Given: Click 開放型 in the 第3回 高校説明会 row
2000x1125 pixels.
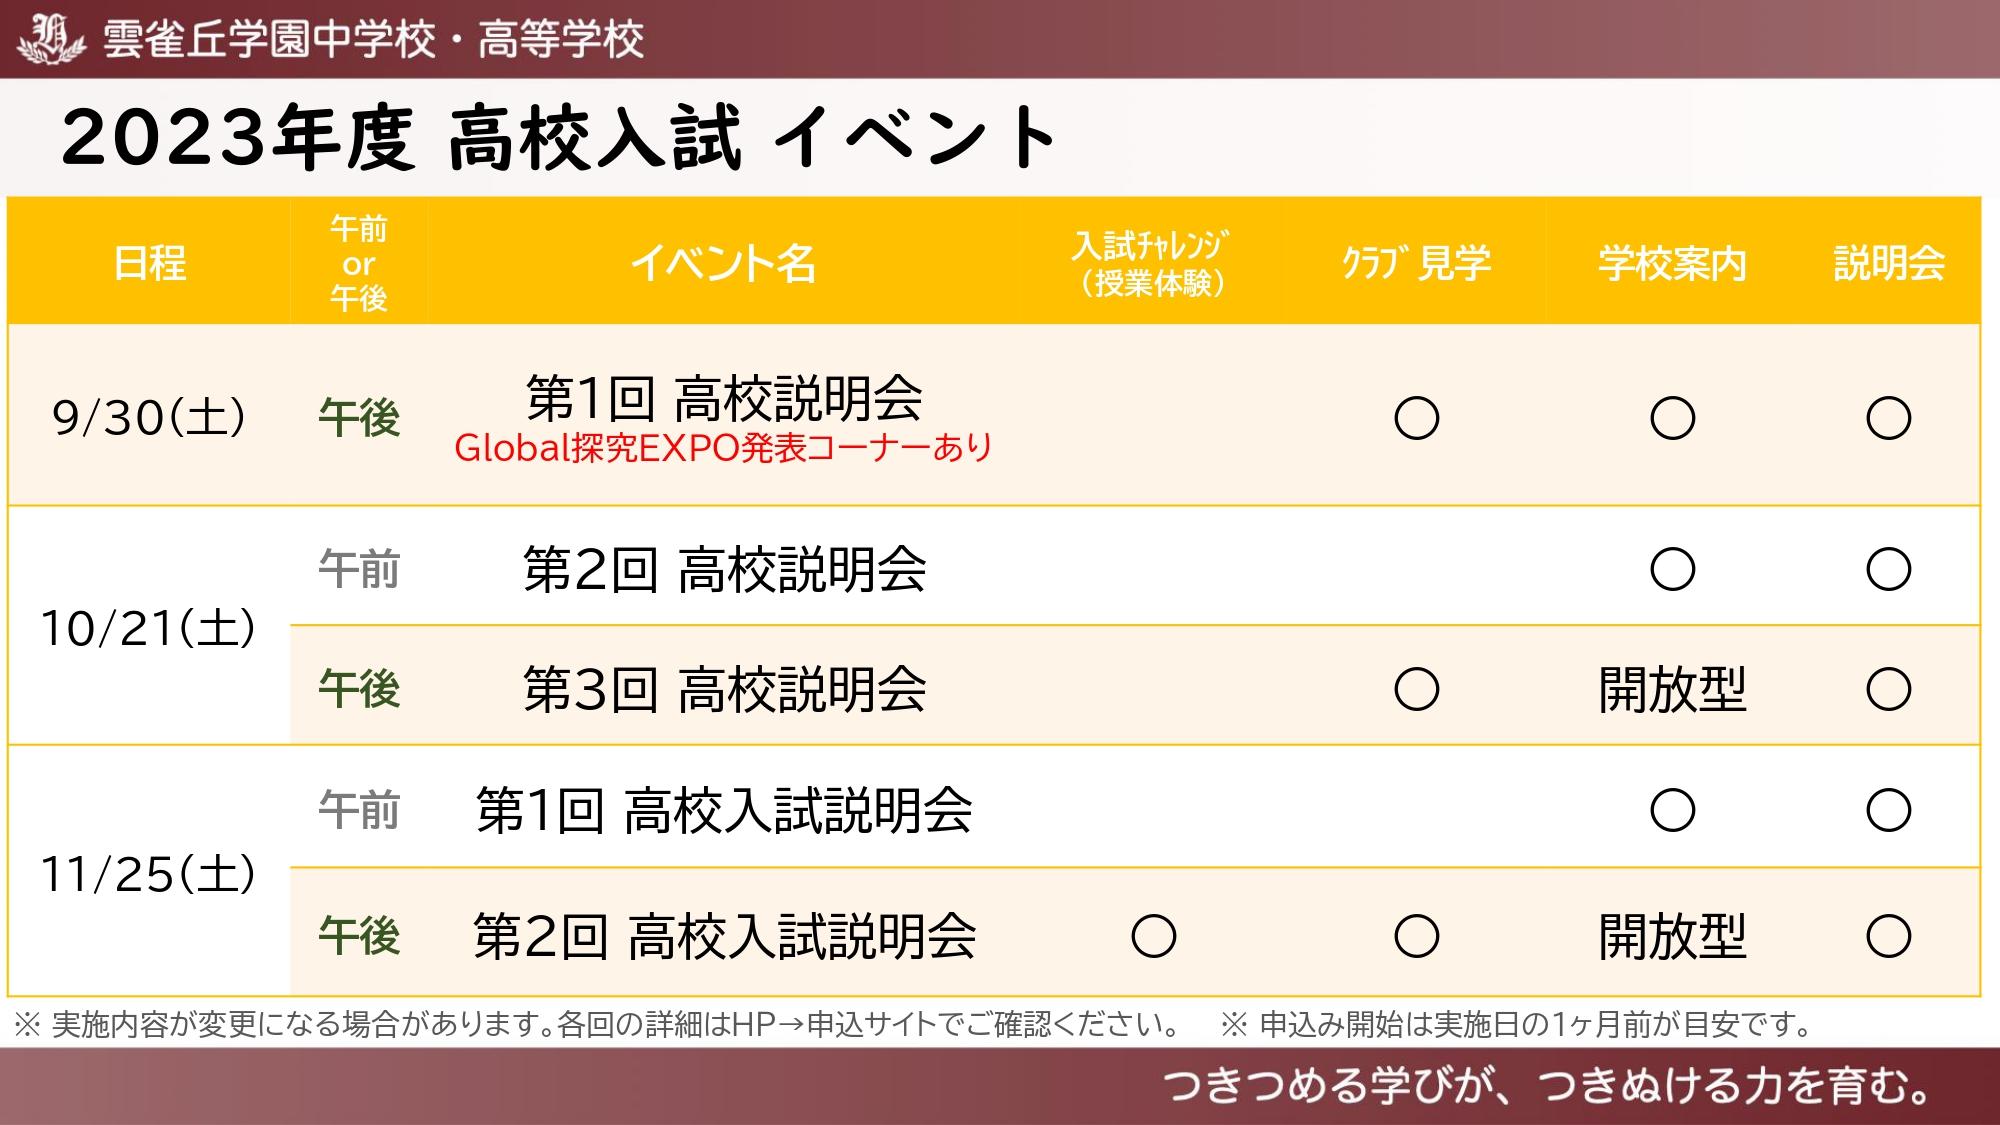Looking at the screenshot, I should (x=1672, y=689).
